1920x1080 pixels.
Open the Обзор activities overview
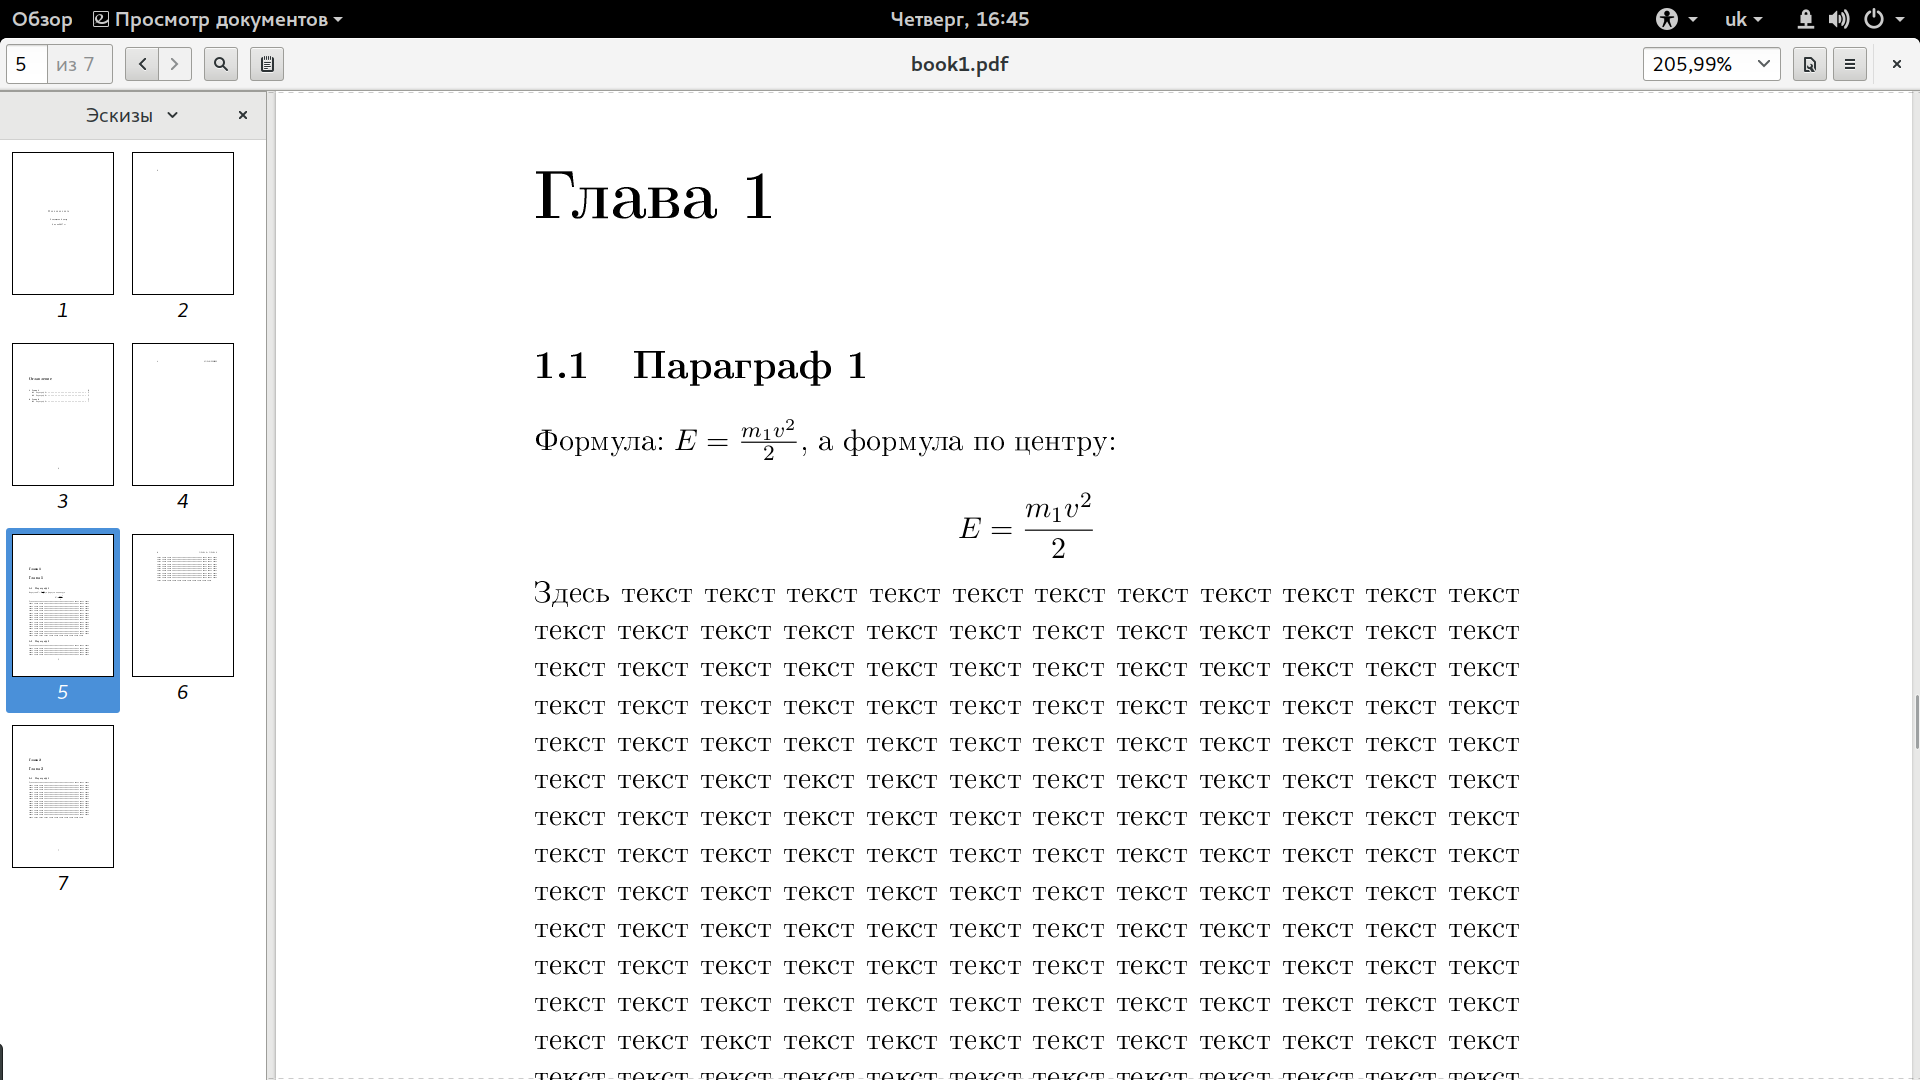(42, 19)
